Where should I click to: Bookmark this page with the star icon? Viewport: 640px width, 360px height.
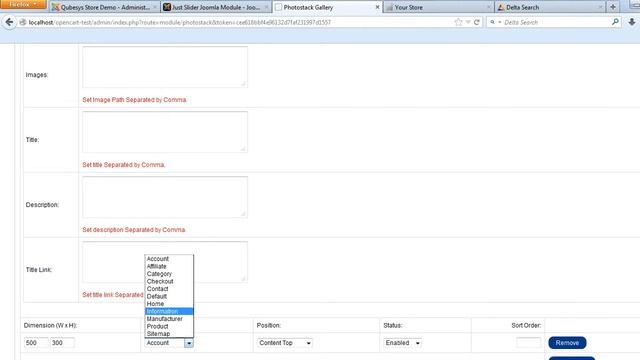point(458,22)
